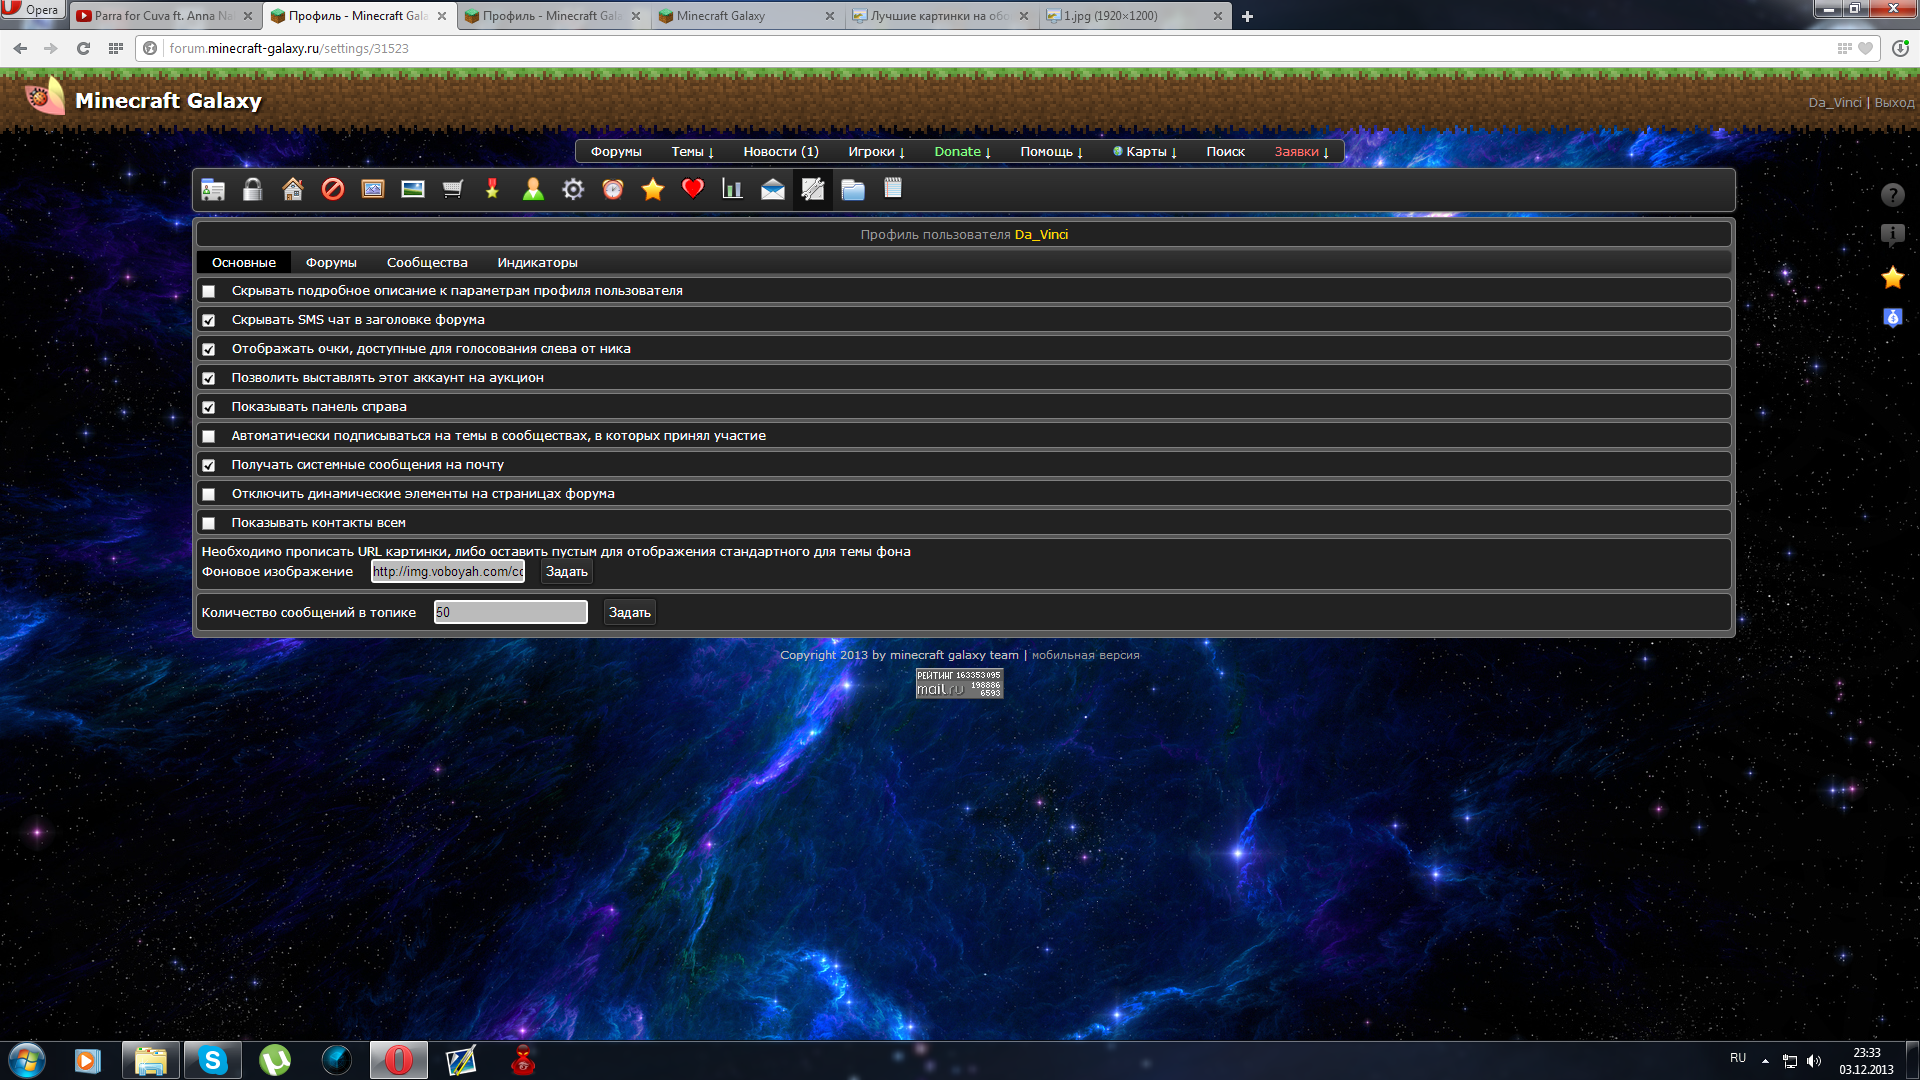Image resolution: width=1920 pixels, height=1080 pixels.
Task: Open the envelope mail icon
Action: pos(773,189)
